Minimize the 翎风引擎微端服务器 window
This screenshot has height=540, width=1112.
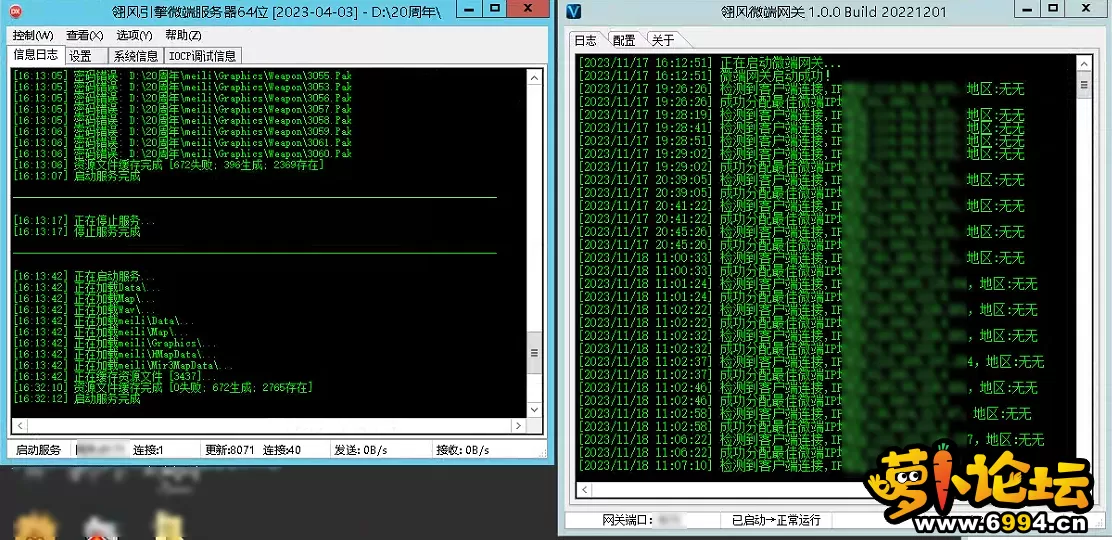tap(467, 9)
